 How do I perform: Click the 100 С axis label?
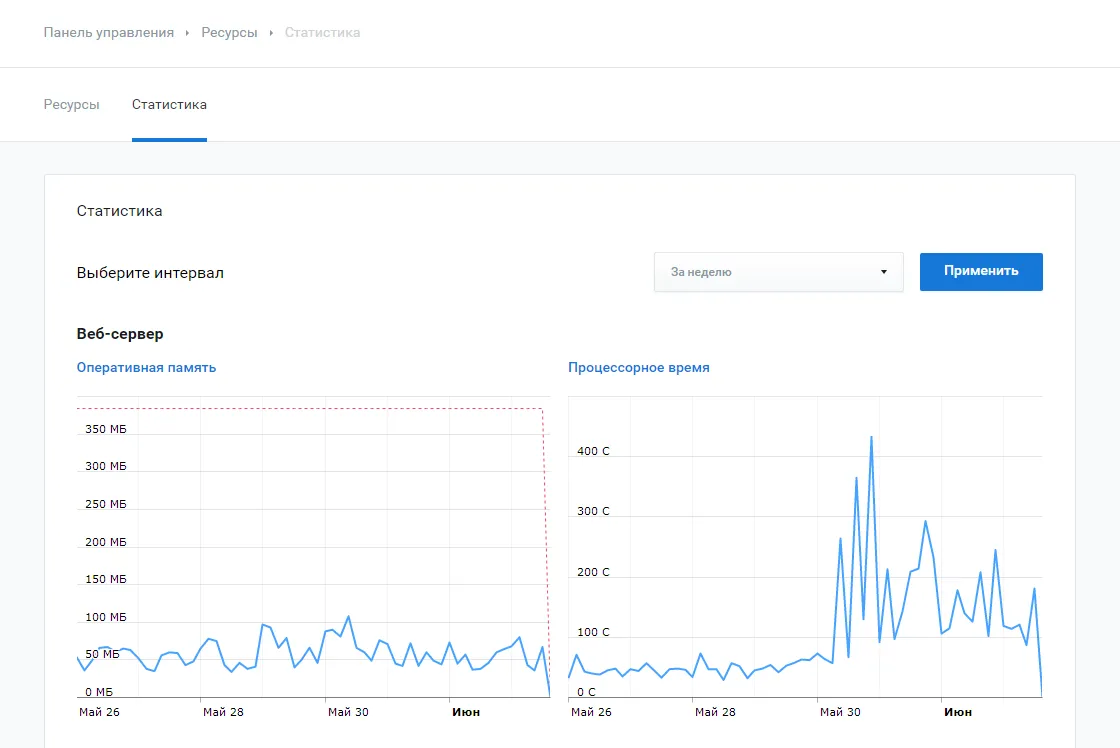[x=594, y=632]
